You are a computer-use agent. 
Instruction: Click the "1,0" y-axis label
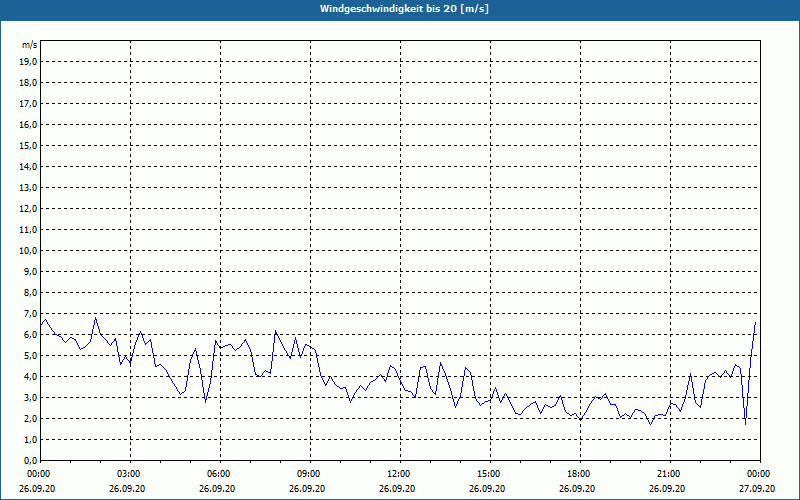click(30, 439)
